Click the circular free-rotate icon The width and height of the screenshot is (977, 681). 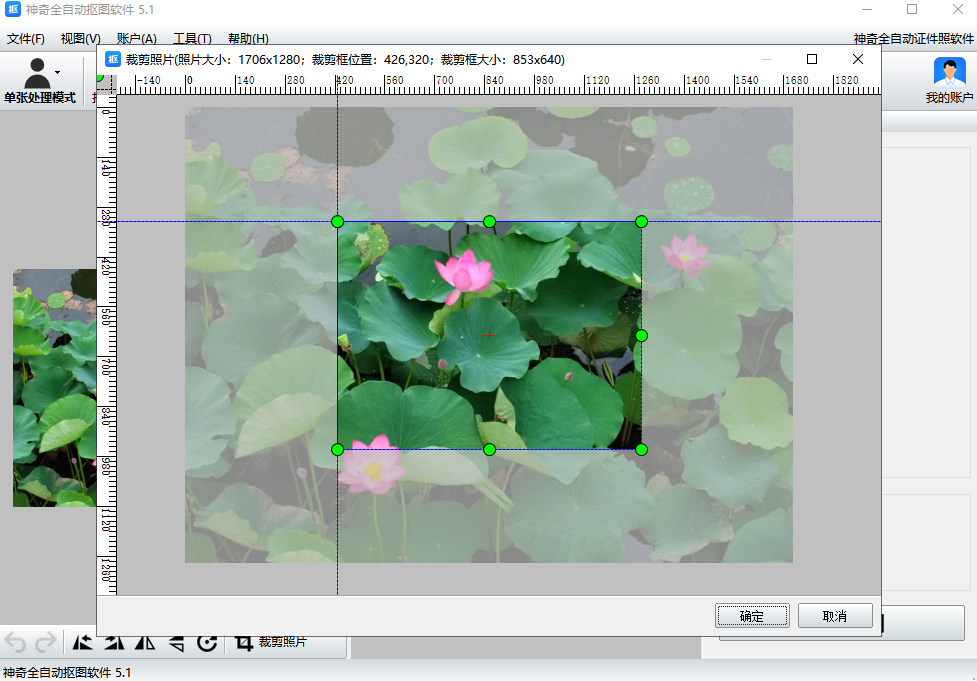[207, 641]
